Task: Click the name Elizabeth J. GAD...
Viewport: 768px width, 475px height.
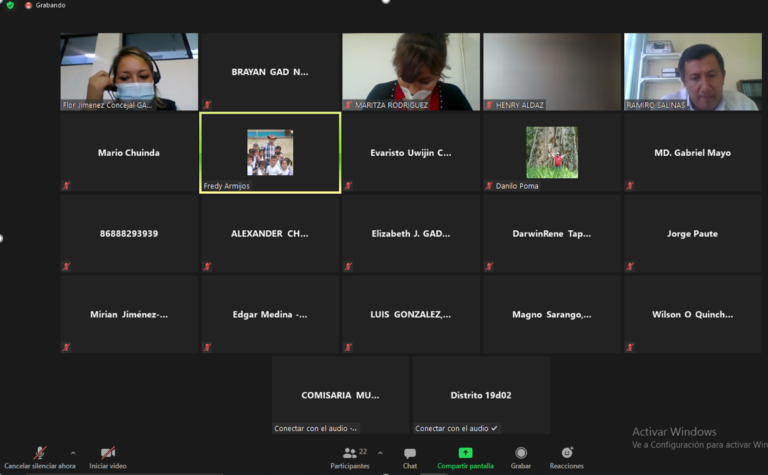Action: [411, 234]
